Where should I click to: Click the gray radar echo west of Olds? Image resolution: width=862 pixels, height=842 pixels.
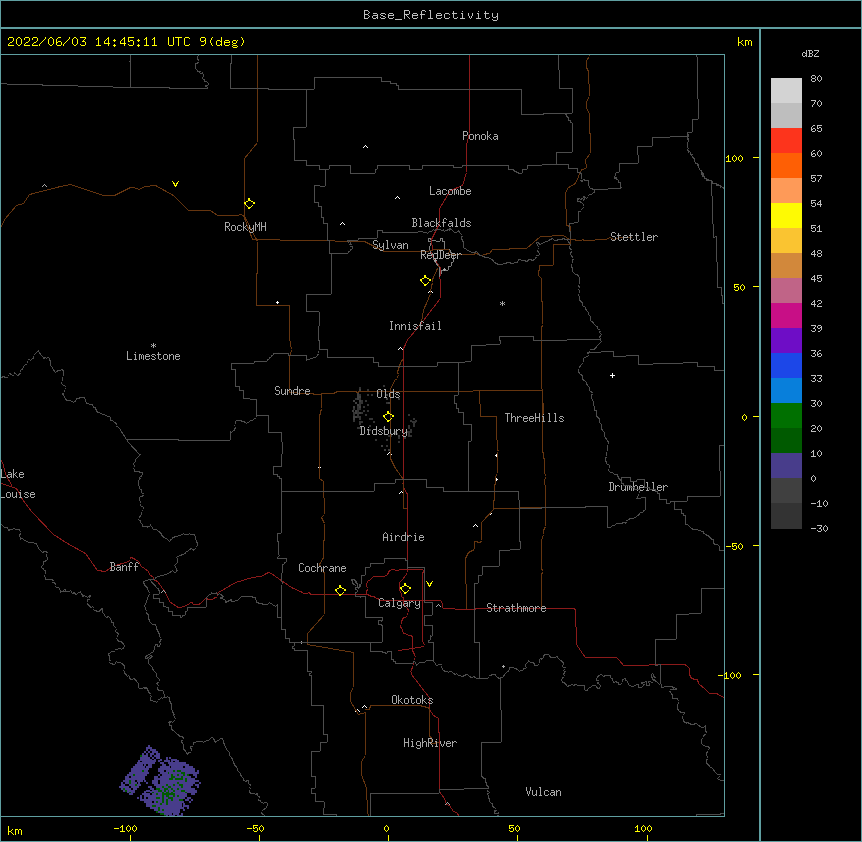point(360,407)
